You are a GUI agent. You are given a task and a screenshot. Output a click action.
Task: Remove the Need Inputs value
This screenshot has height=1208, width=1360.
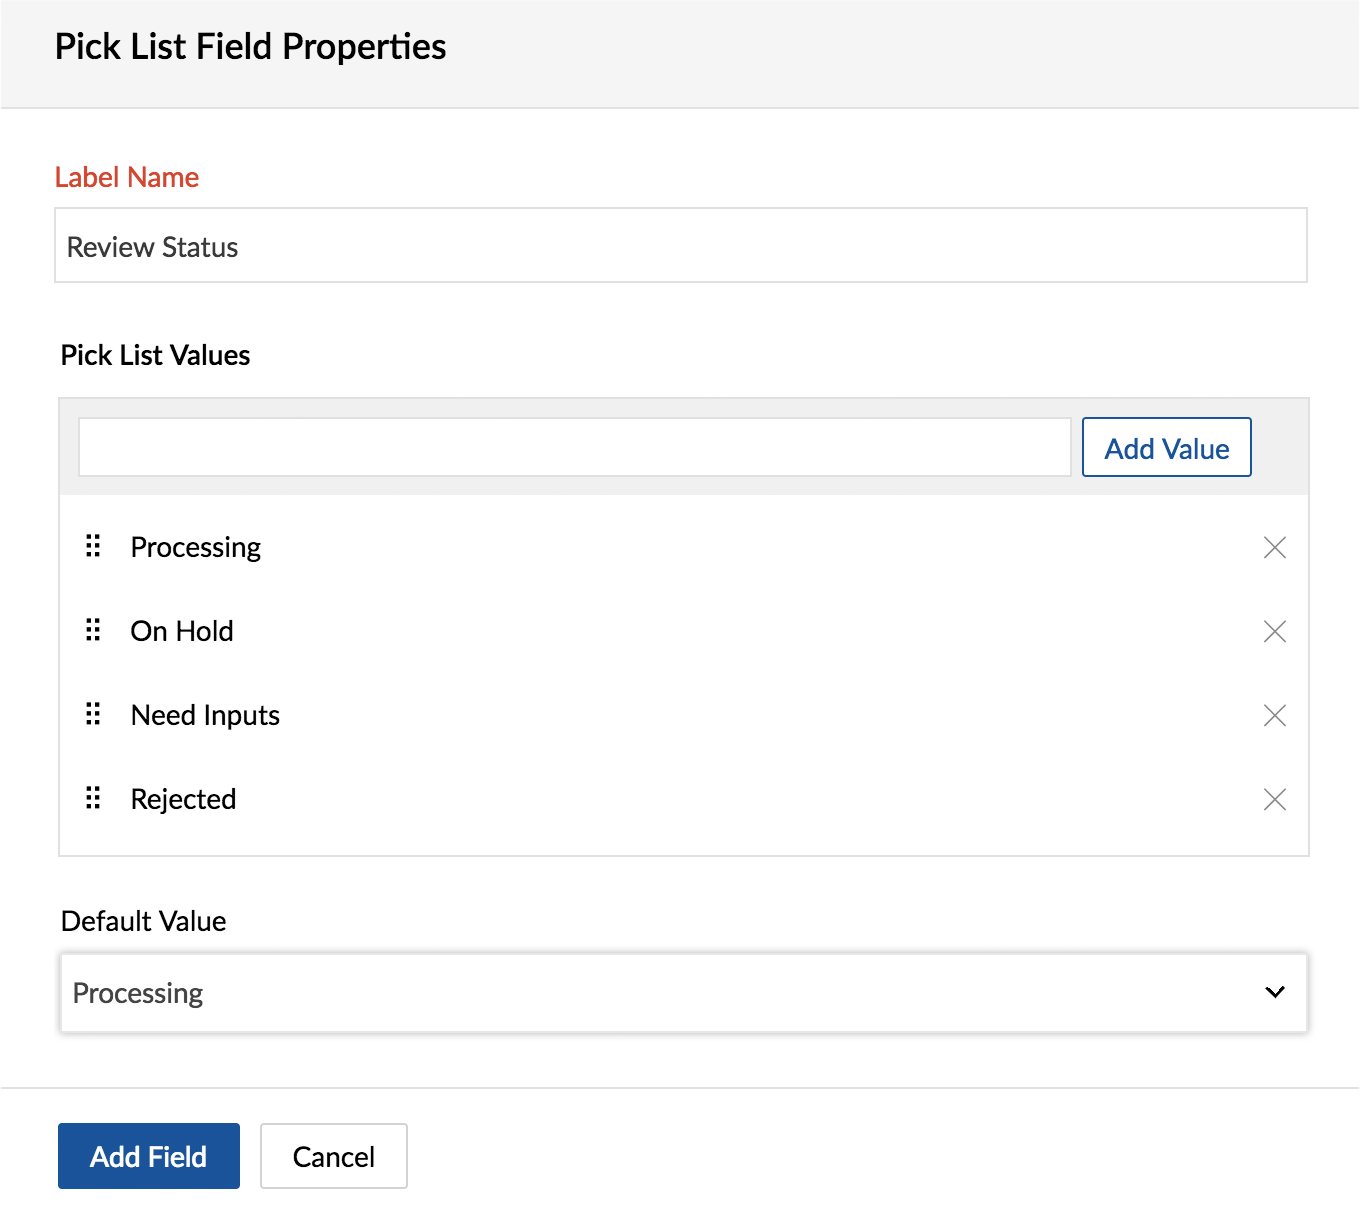tap(1274, 715)
